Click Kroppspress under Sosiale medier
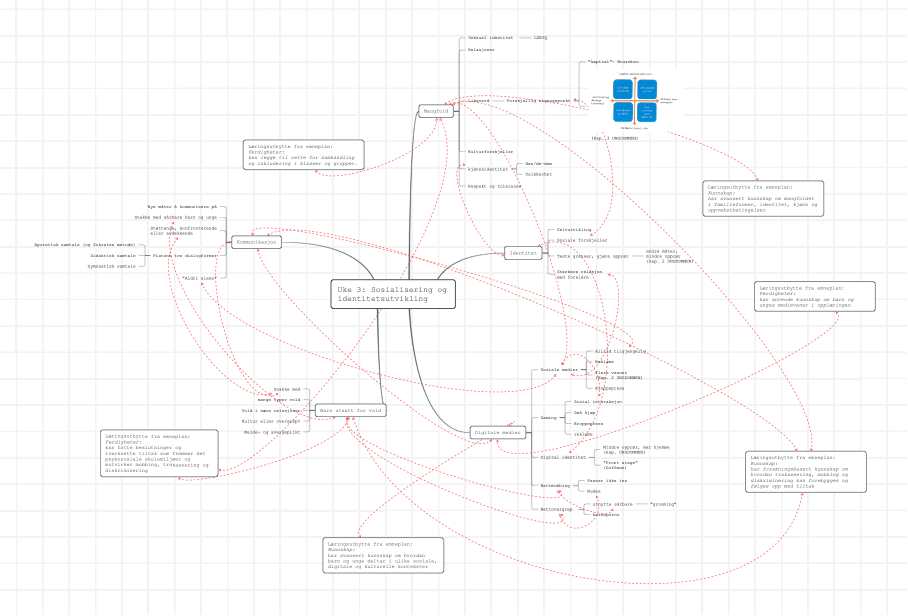Screen dimensions: 908x616 610,388
